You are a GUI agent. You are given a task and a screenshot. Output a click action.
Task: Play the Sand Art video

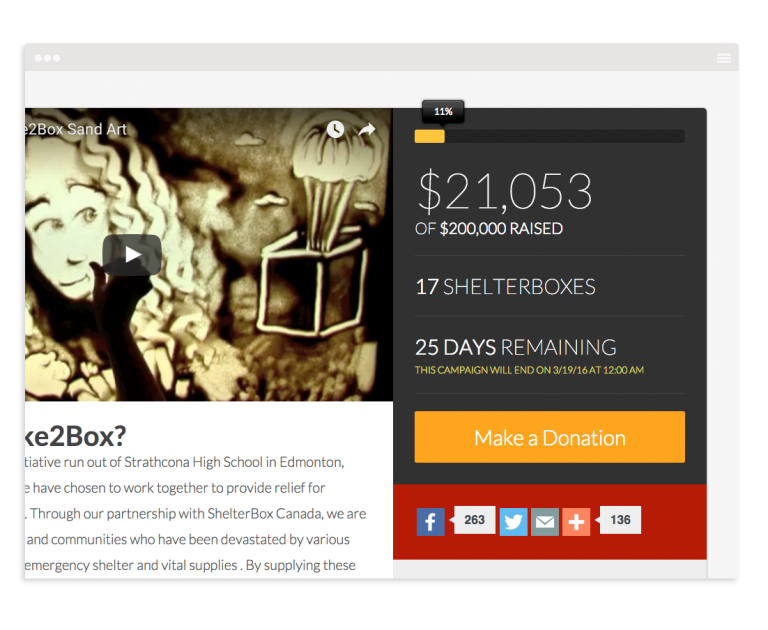tap(132, 255)
